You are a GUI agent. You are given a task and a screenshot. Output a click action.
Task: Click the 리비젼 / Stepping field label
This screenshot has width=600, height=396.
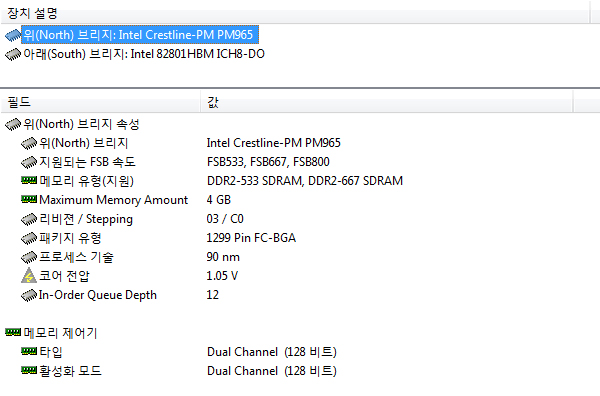click(86, 219)
